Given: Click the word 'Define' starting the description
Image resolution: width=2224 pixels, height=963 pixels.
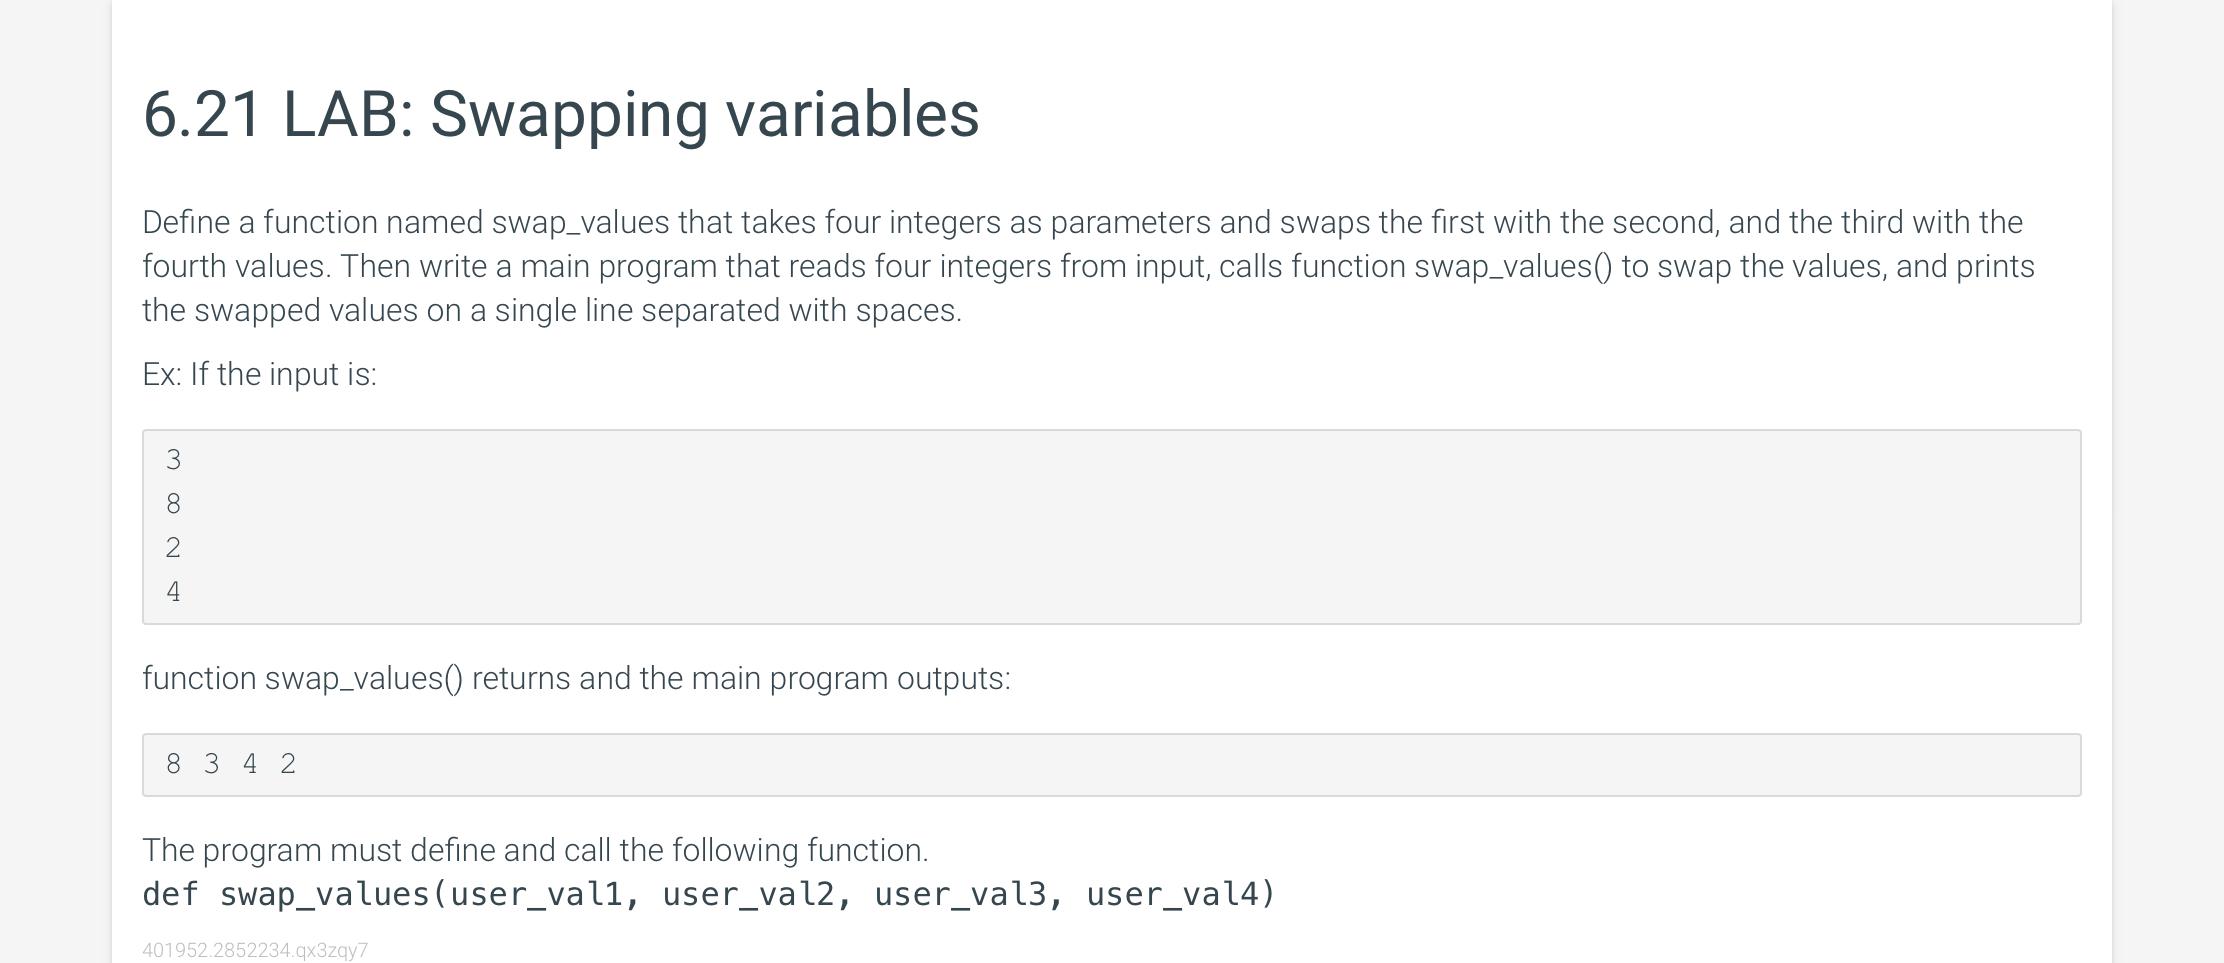Looking at the screenshot, I should 186,222.
